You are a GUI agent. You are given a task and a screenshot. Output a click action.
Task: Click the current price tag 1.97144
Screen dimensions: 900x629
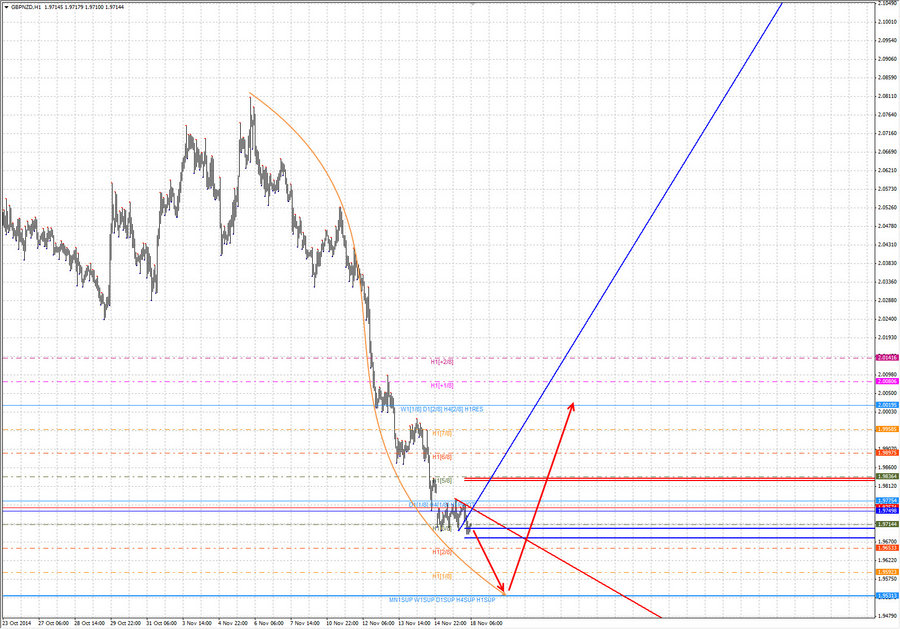click(887, 524)
